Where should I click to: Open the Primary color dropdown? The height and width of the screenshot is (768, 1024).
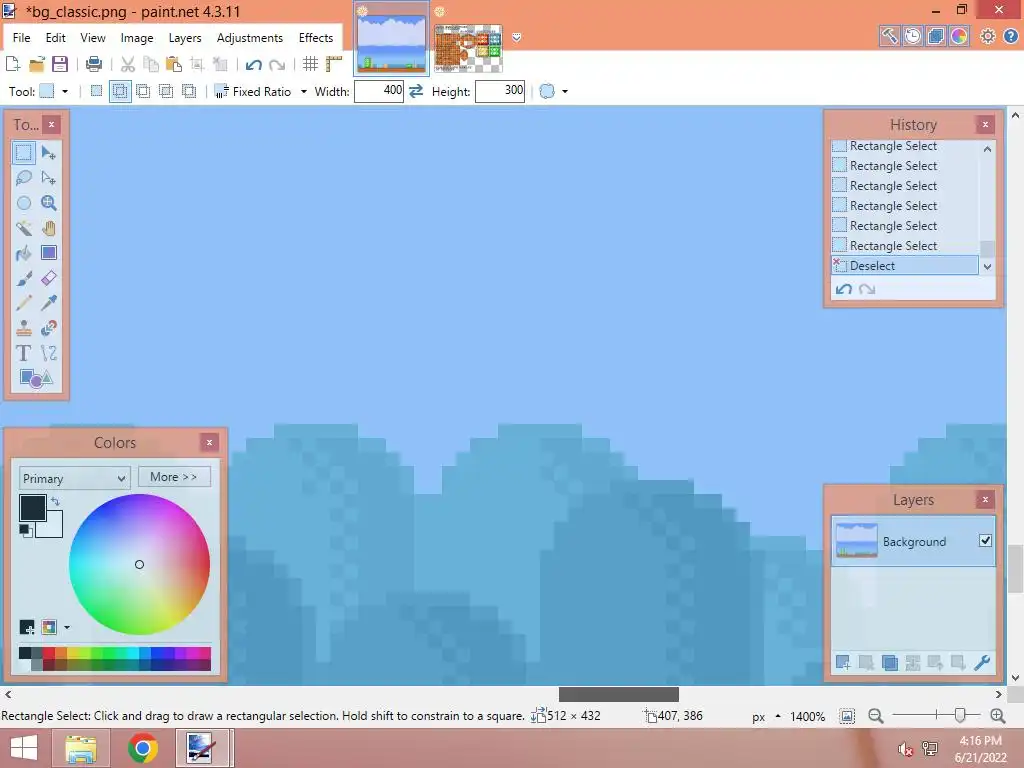(x=74, y=478)
